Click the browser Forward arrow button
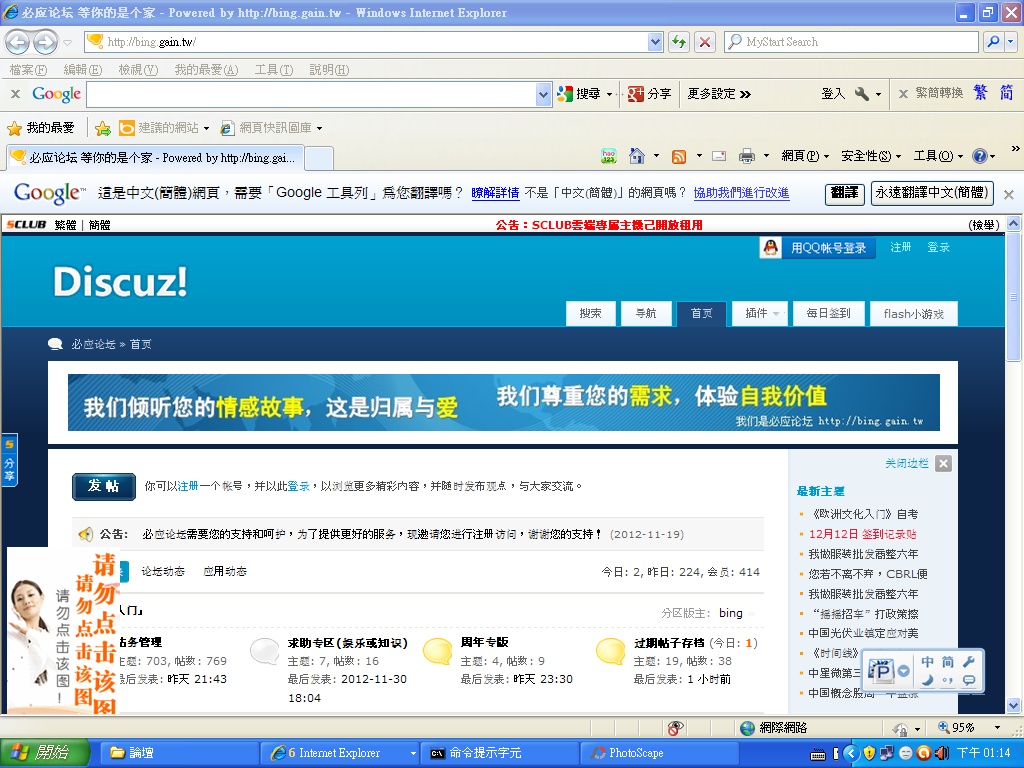The width and height of the screenshot is (1024, 768). 44,42
